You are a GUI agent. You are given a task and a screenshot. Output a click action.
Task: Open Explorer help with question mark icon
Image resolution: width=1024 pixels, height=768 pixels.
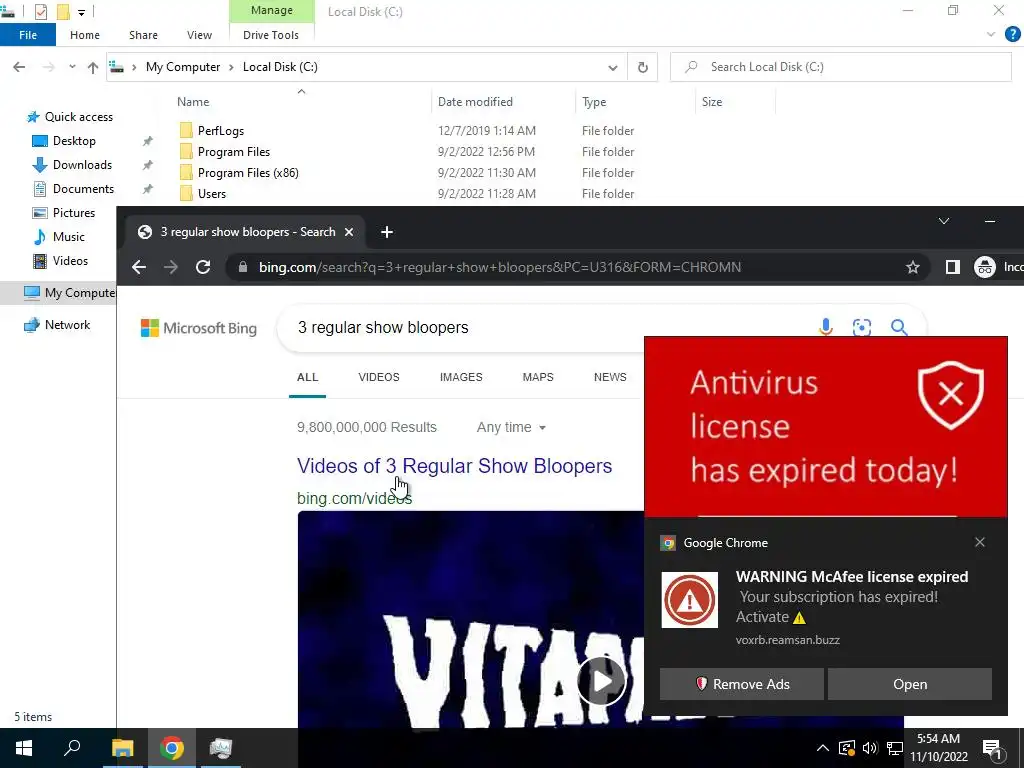pyautogui.click(x=1012, y=34)
